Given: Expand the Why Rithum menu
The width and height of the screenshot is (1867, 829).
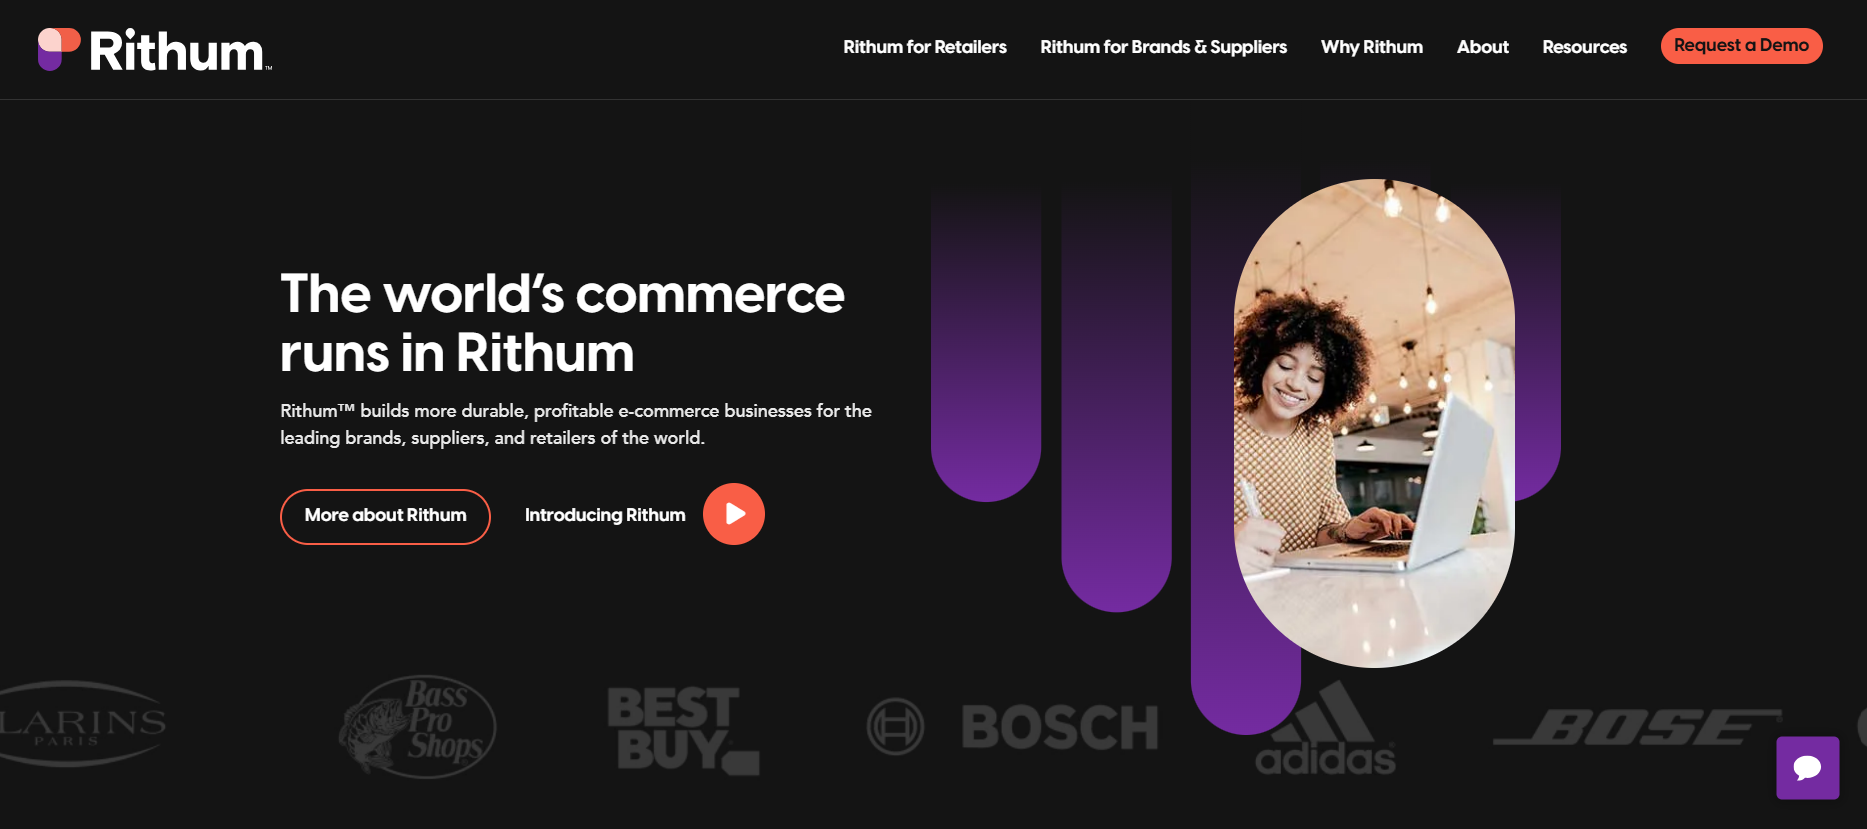Looking at the screenshot, I should click(1371, 47).
